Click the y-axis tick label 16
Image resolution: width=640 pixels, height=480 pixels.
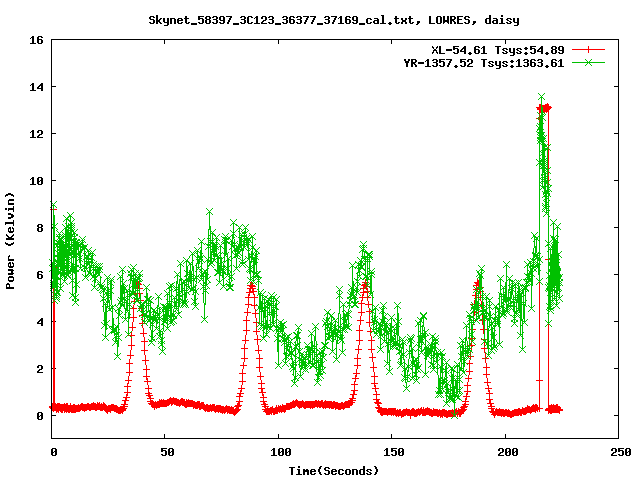(36, 40)
